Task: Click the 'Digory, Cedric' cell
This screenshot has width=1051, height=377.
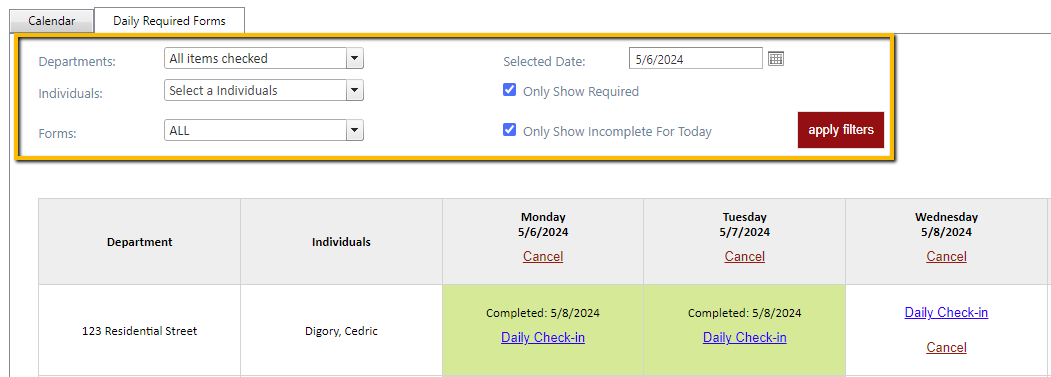Action: (341, 331)
